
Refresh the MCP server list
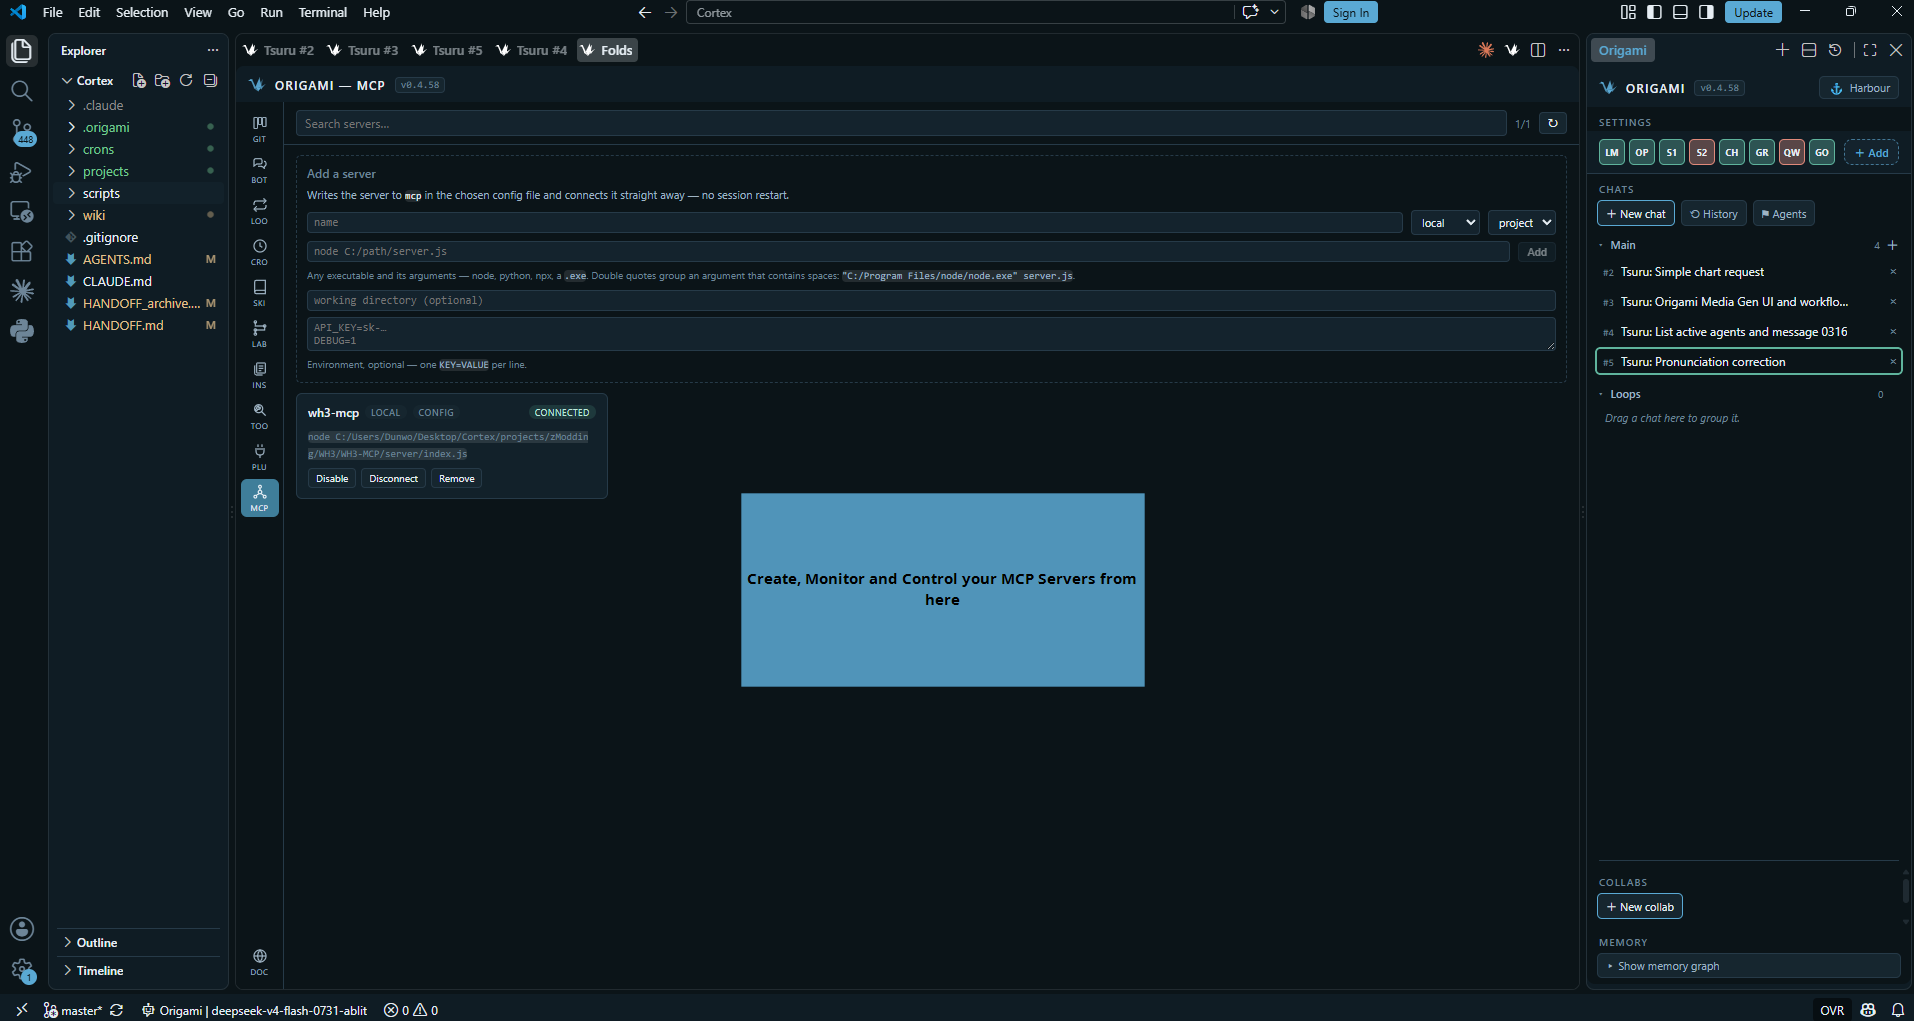[x=1552, y=123]
